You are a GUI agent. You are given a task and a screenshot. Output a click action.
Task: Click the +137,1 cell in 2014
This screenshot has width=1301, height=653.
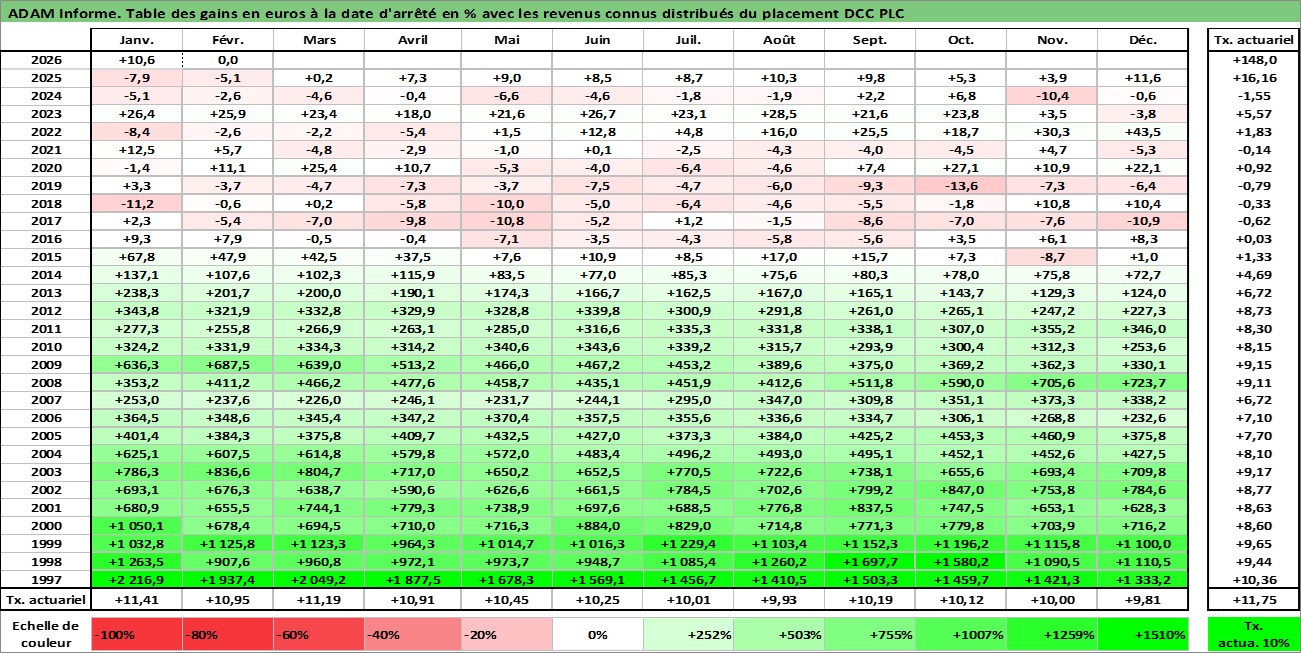[137, 275]
